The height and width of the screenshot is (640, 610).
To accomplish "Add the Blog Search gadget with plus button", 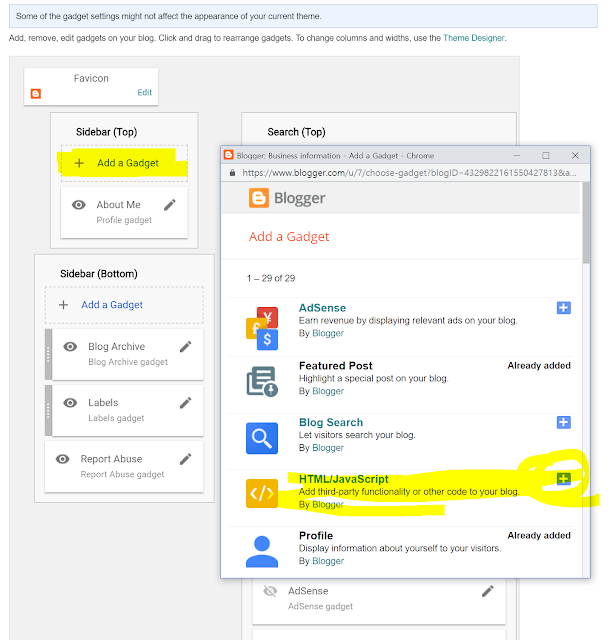I will tap(563, 422).
